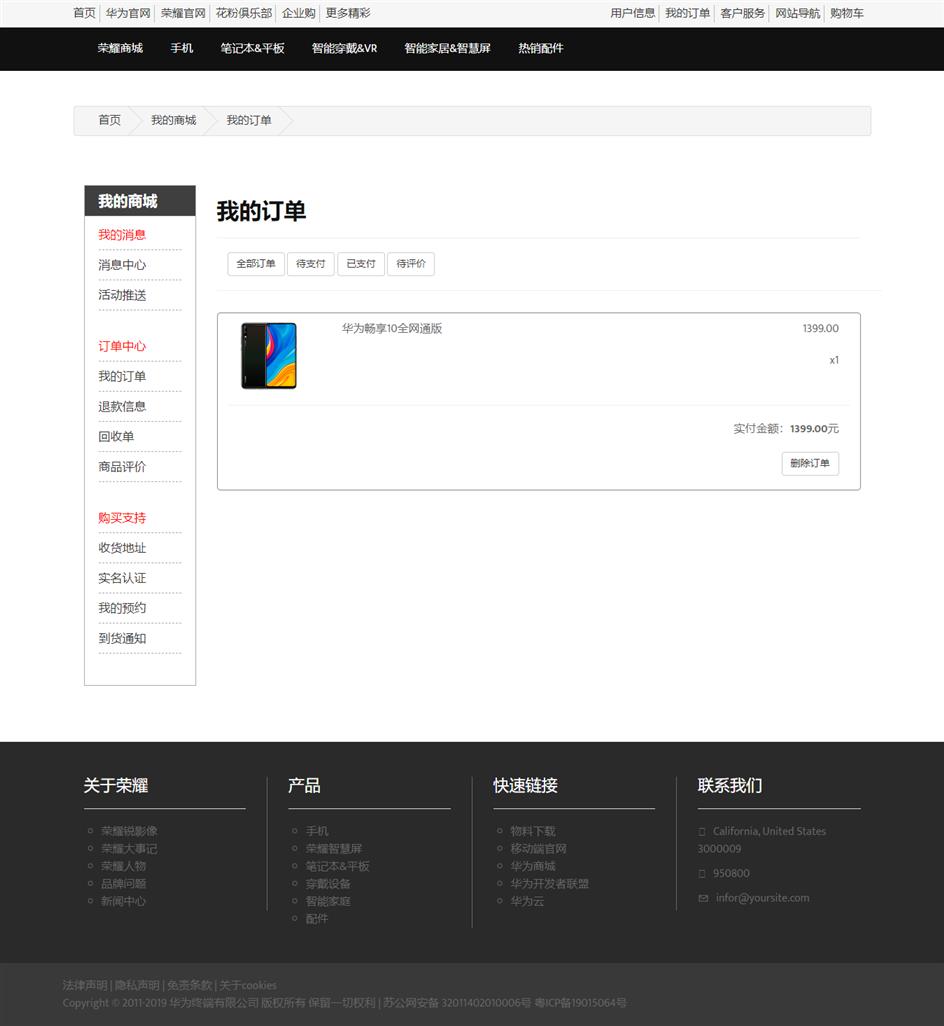Open 荣耀人物 footer link
The image size is (944, 1026).
click(124, 866)
